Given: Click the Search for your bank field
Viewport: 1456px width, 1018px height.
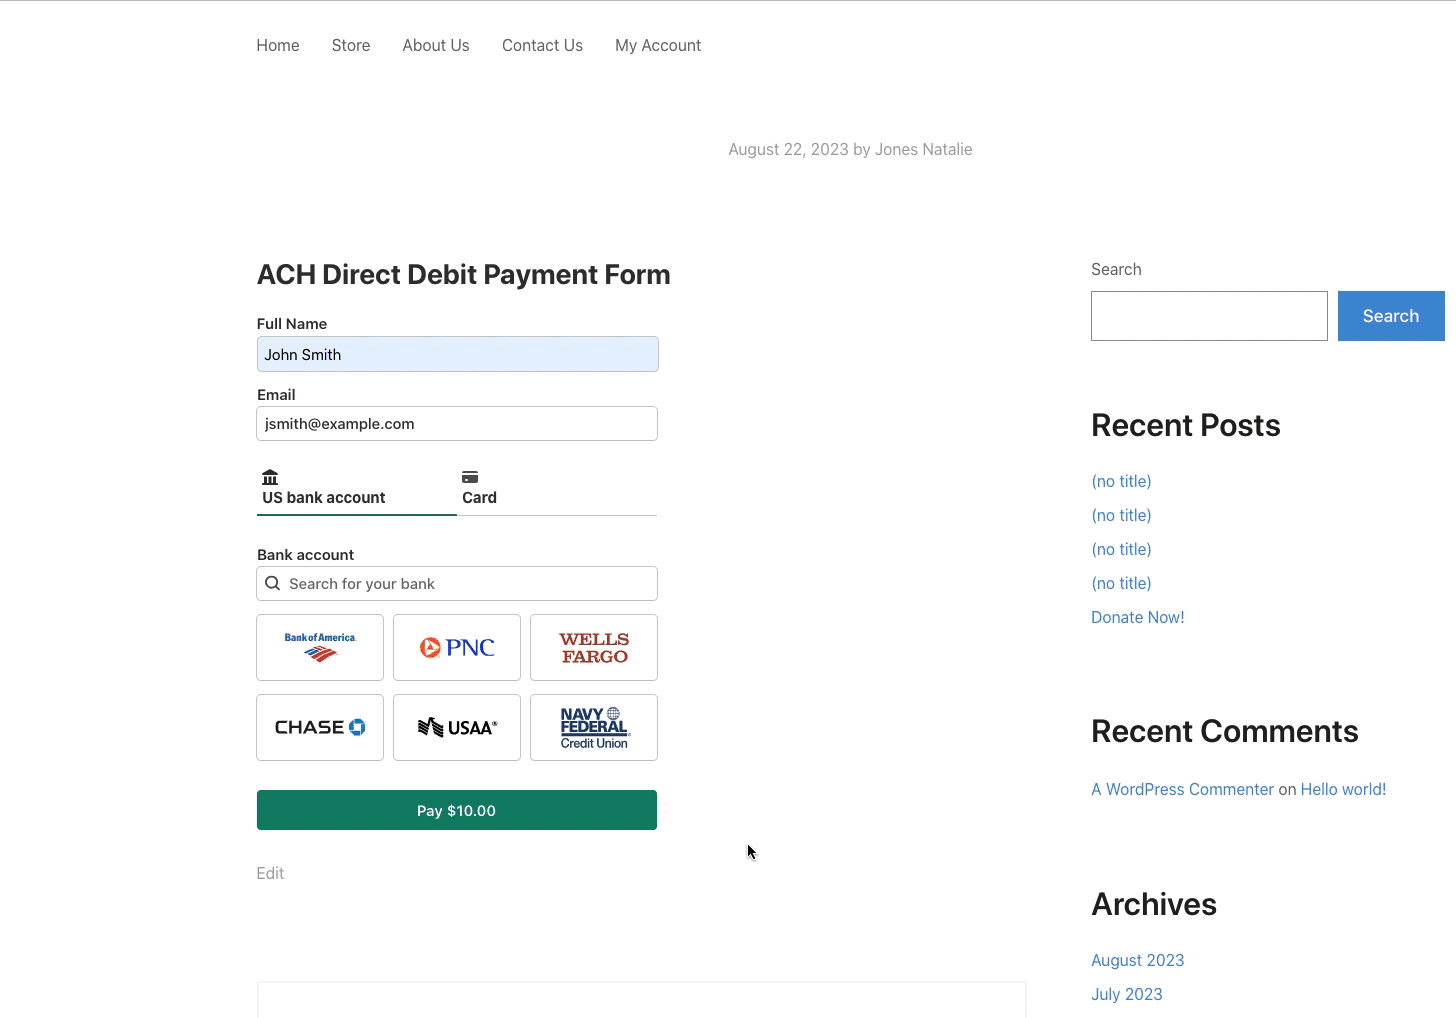Looking at the screenshot, I should 457,584.
